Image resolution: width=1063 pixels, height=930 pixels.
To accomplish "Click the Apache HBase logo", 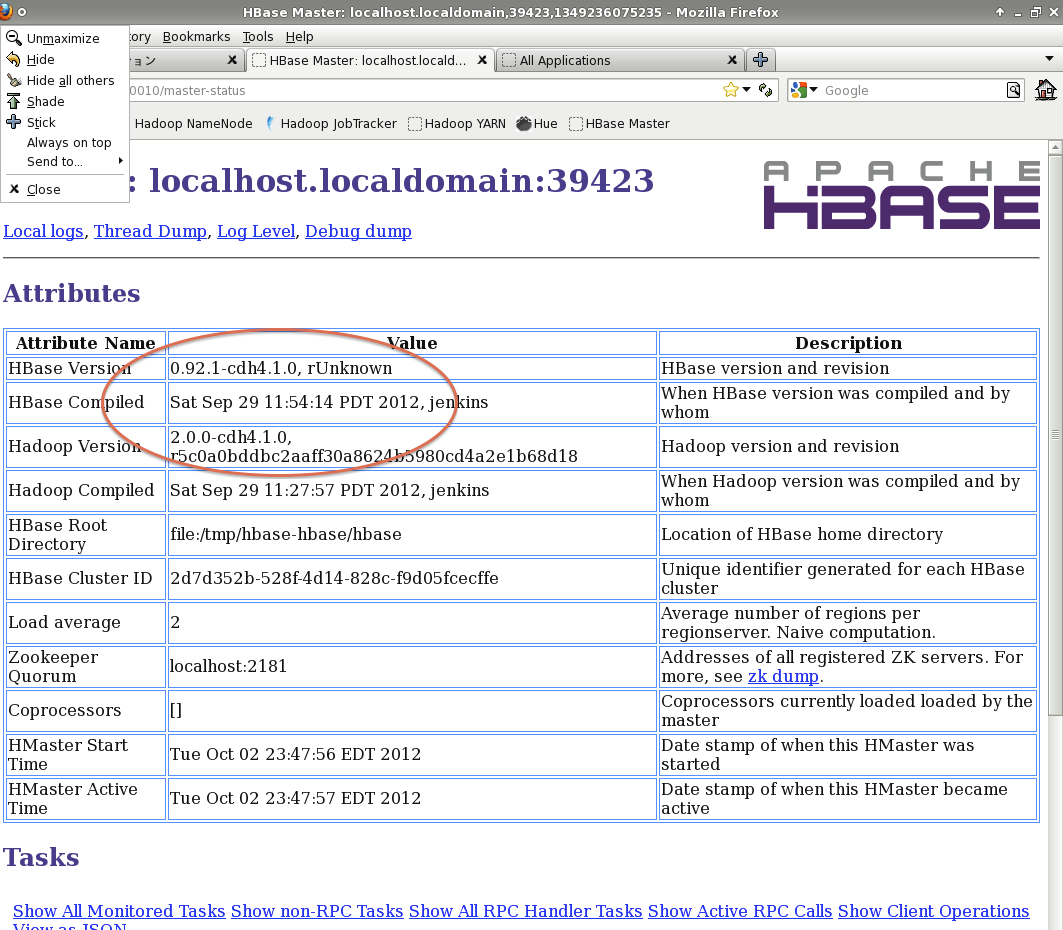I will click(901, 195).
